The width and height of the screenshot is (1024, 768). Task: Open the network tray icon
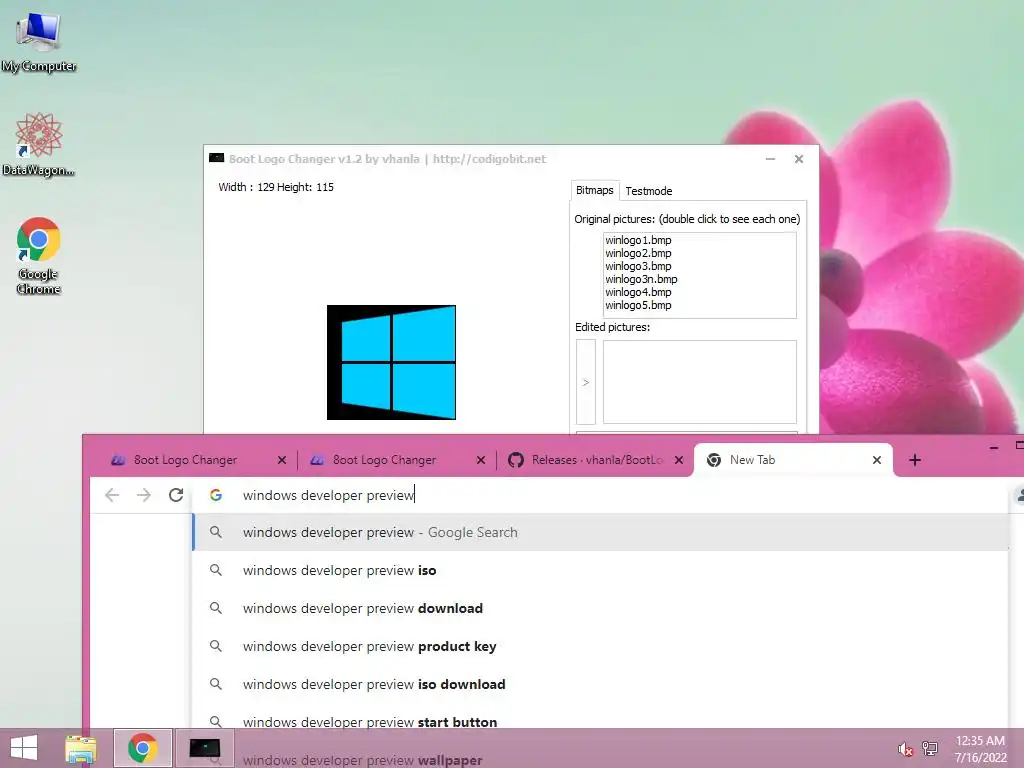pos(930,749)
